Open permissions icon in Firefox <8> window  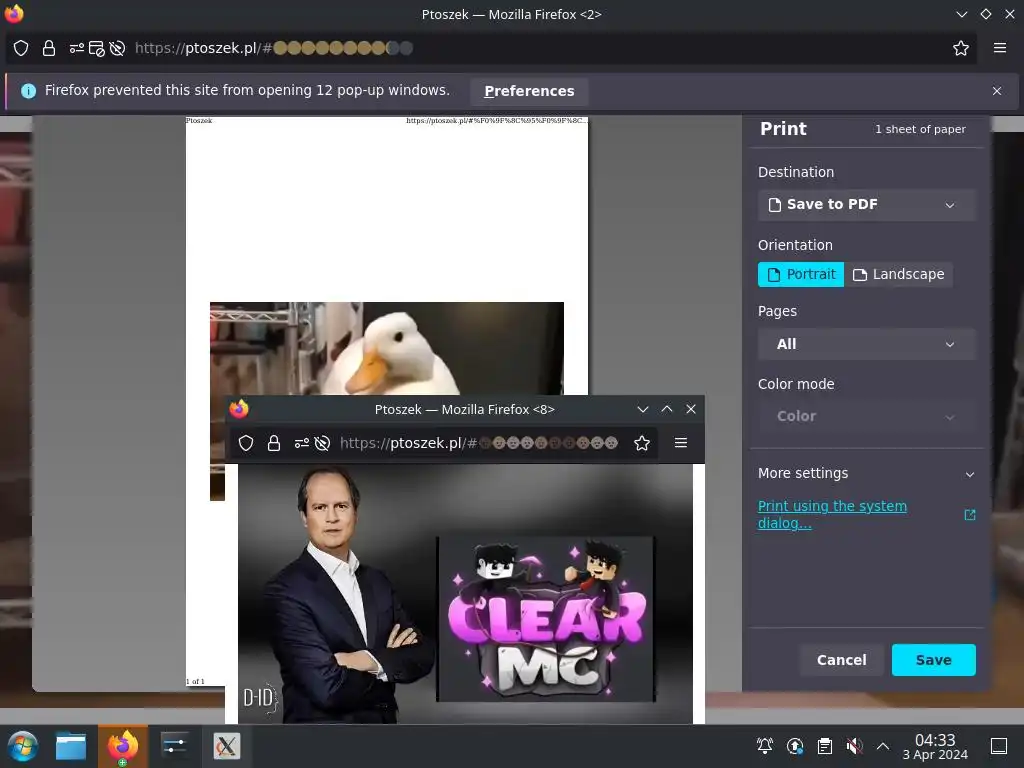pyautogui.click(x=301, y=443)
